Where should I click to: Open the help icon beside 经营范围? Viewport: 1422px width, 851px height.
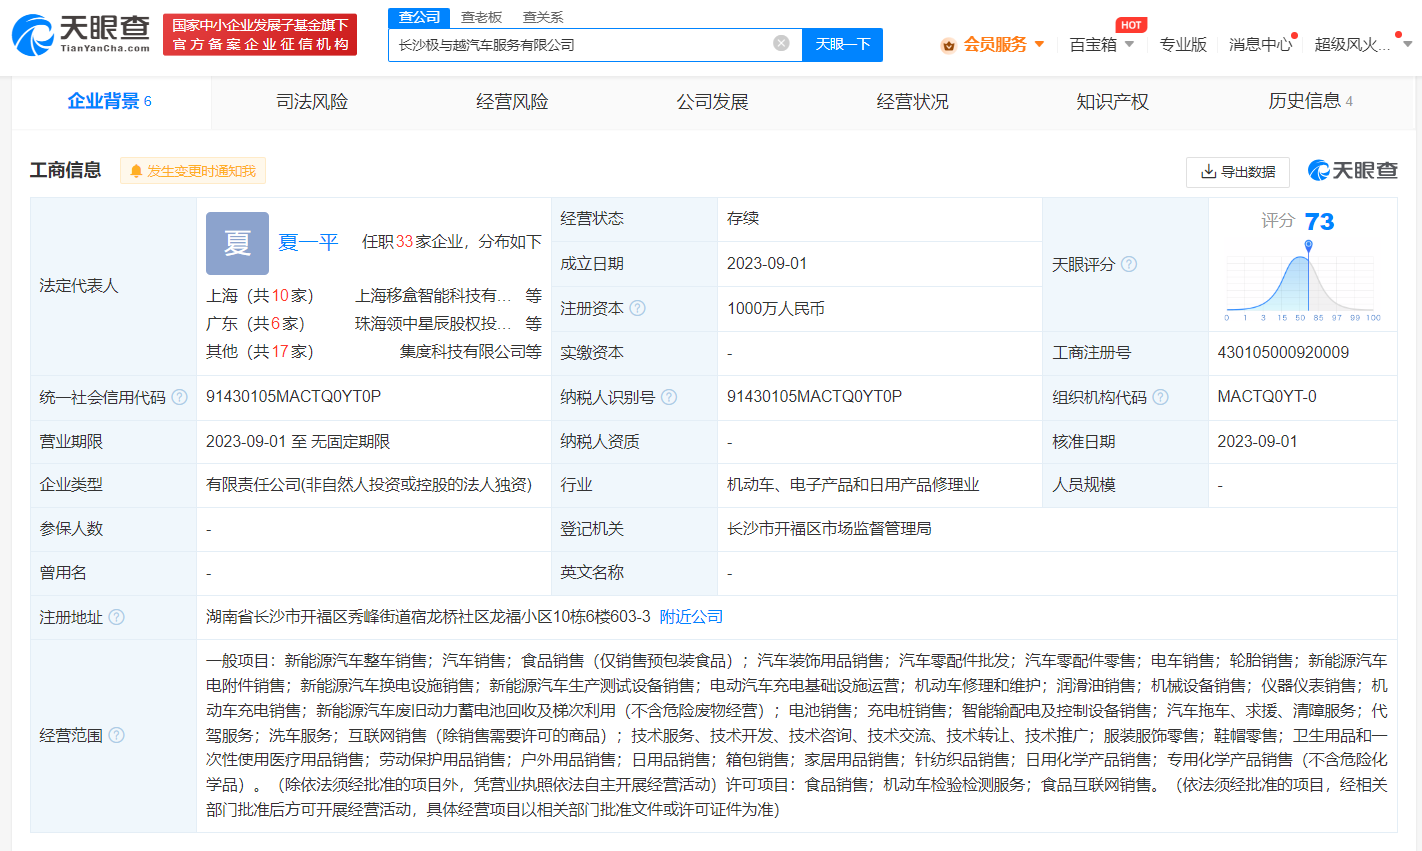(x=116, y=735)
